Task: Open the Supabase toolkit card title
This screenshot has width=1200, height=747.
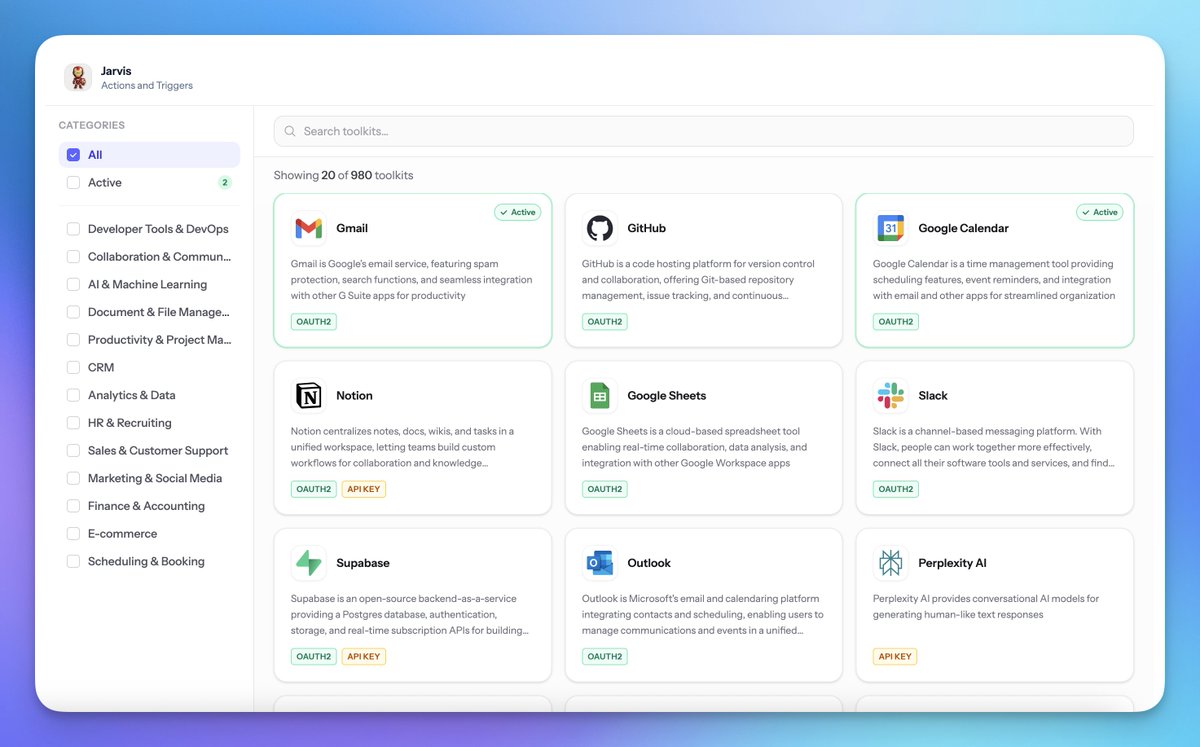Action: (x=363, y=563)
